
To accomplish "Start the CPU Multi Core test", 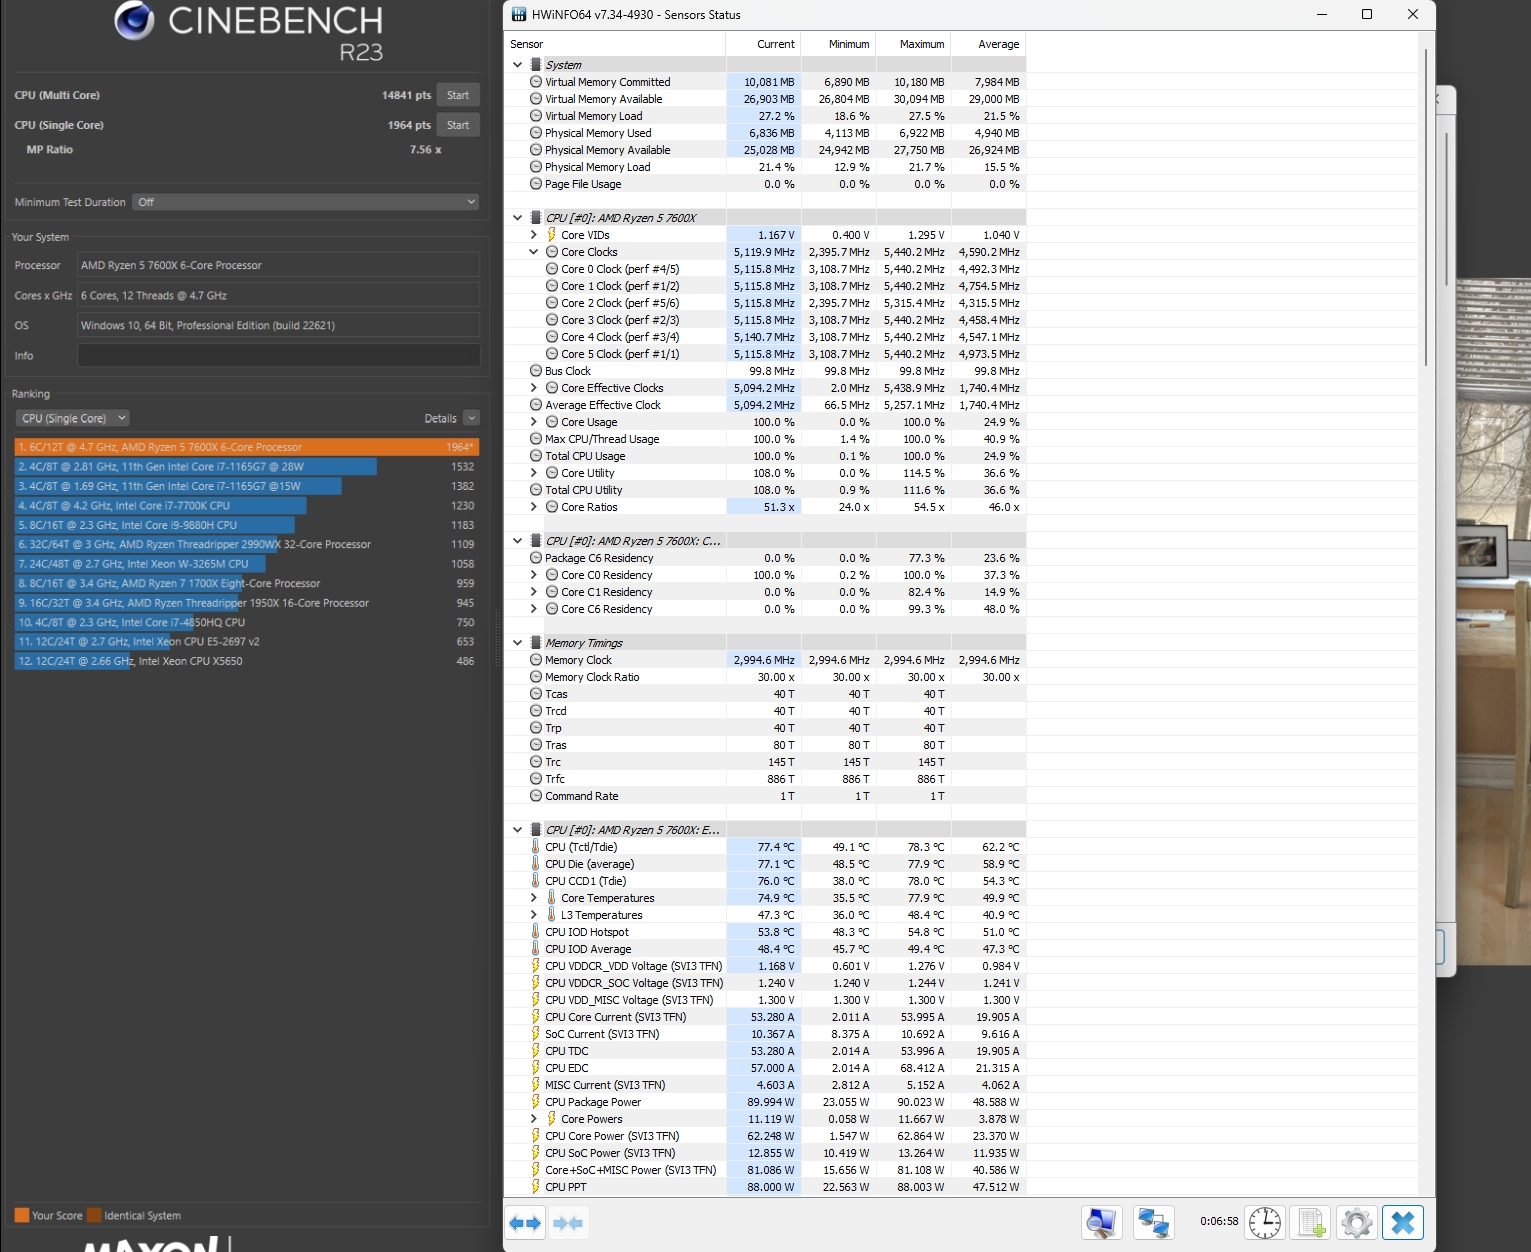I will pyautogui.click(x=458, y=95).
